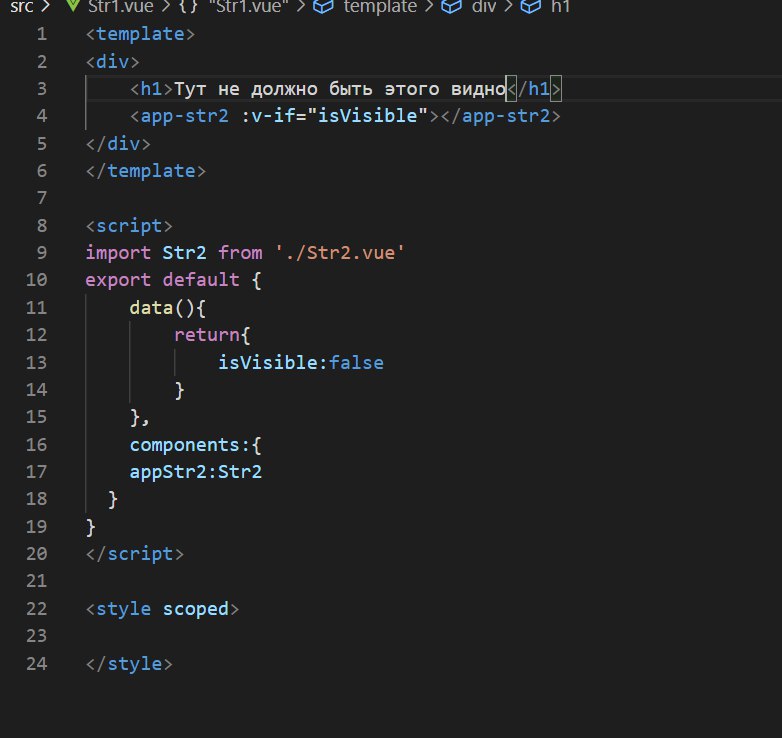Image resolution: width=782 pixels, height=738 pixels.
Task: Click the opening template tag on line 1
Action: coord(140,34)
